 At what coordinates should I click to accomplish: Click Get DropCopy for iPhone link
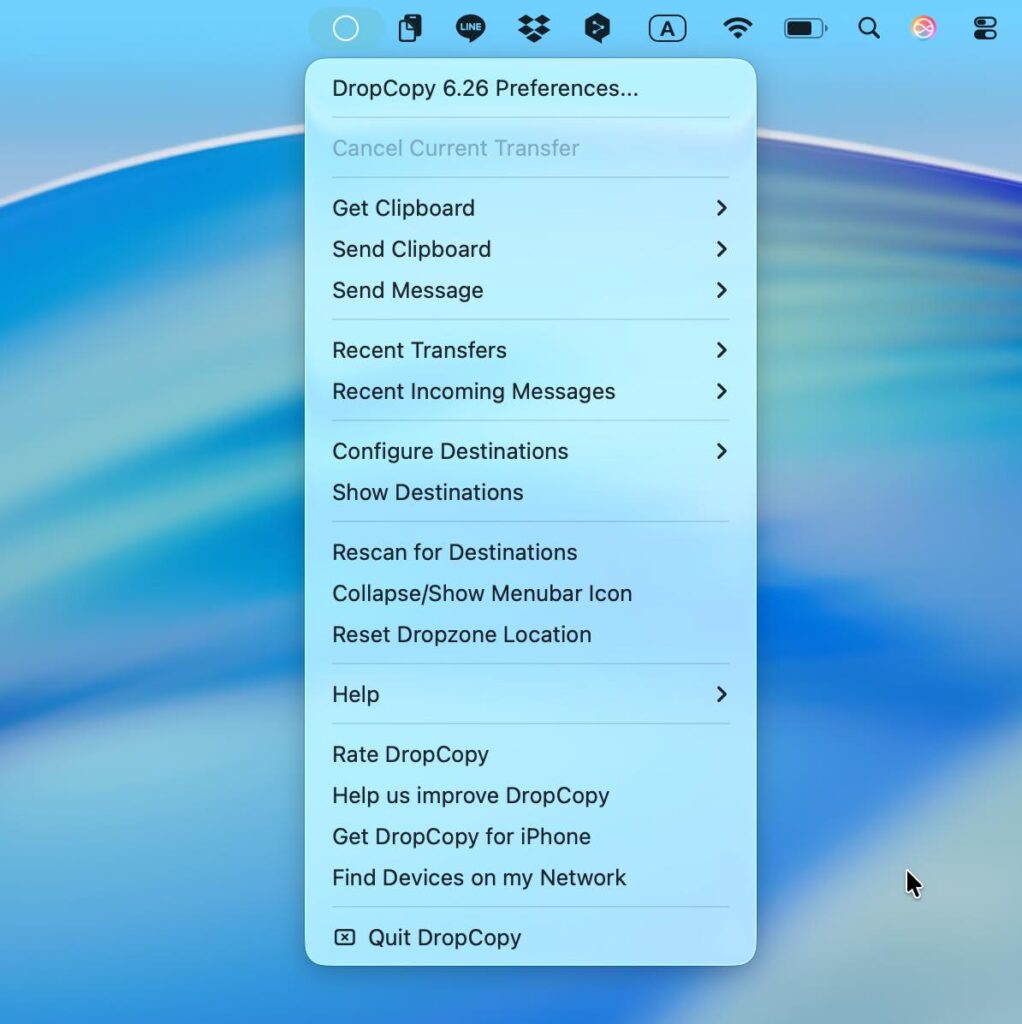click(x=461, y=836)
